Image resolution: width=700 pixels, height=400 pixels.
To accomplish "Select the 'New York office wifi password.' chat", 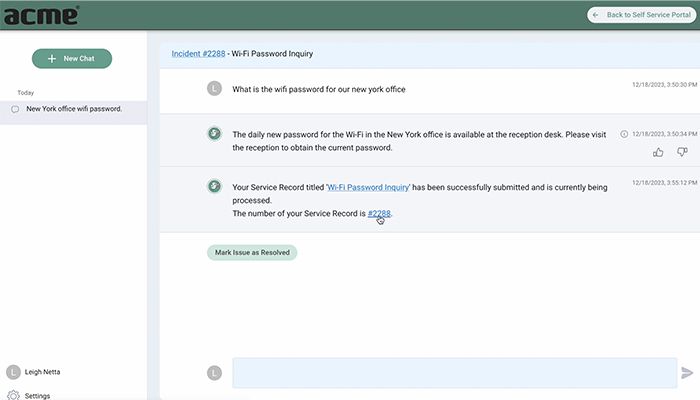I will click(x=74, y=109).
